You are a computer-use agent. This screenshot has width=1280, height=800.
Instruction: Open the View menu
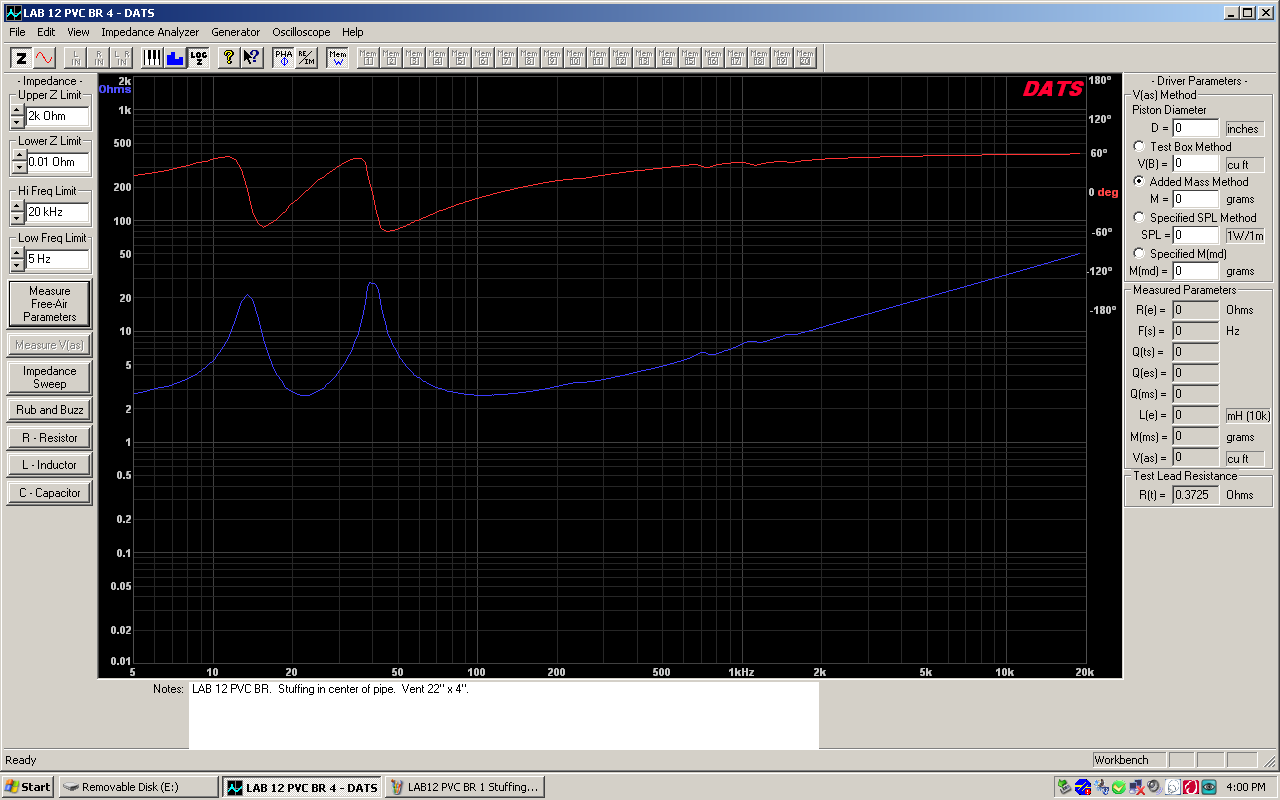click(x=78, y=32)
